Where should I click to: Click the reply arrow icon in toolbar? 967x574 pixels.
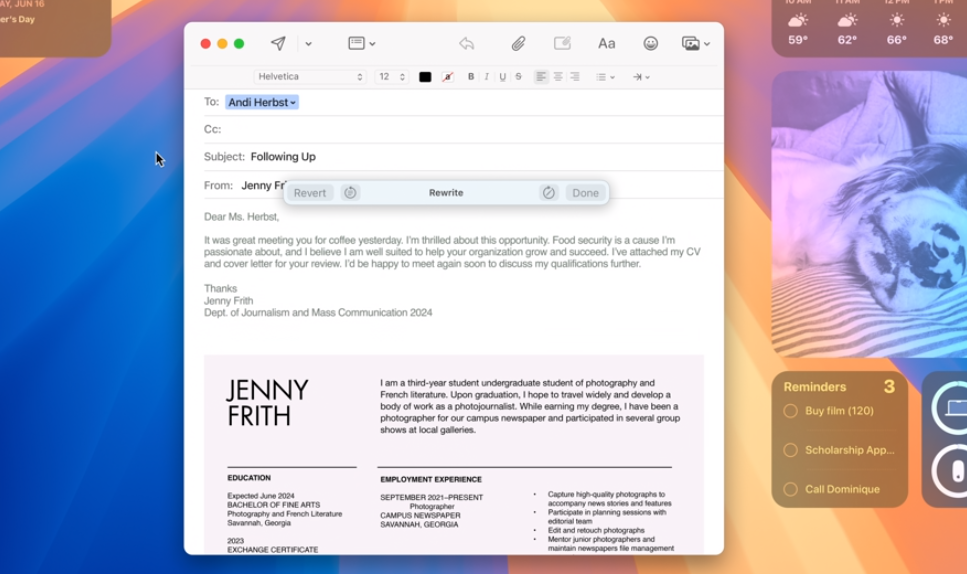(x=467, y=43)
